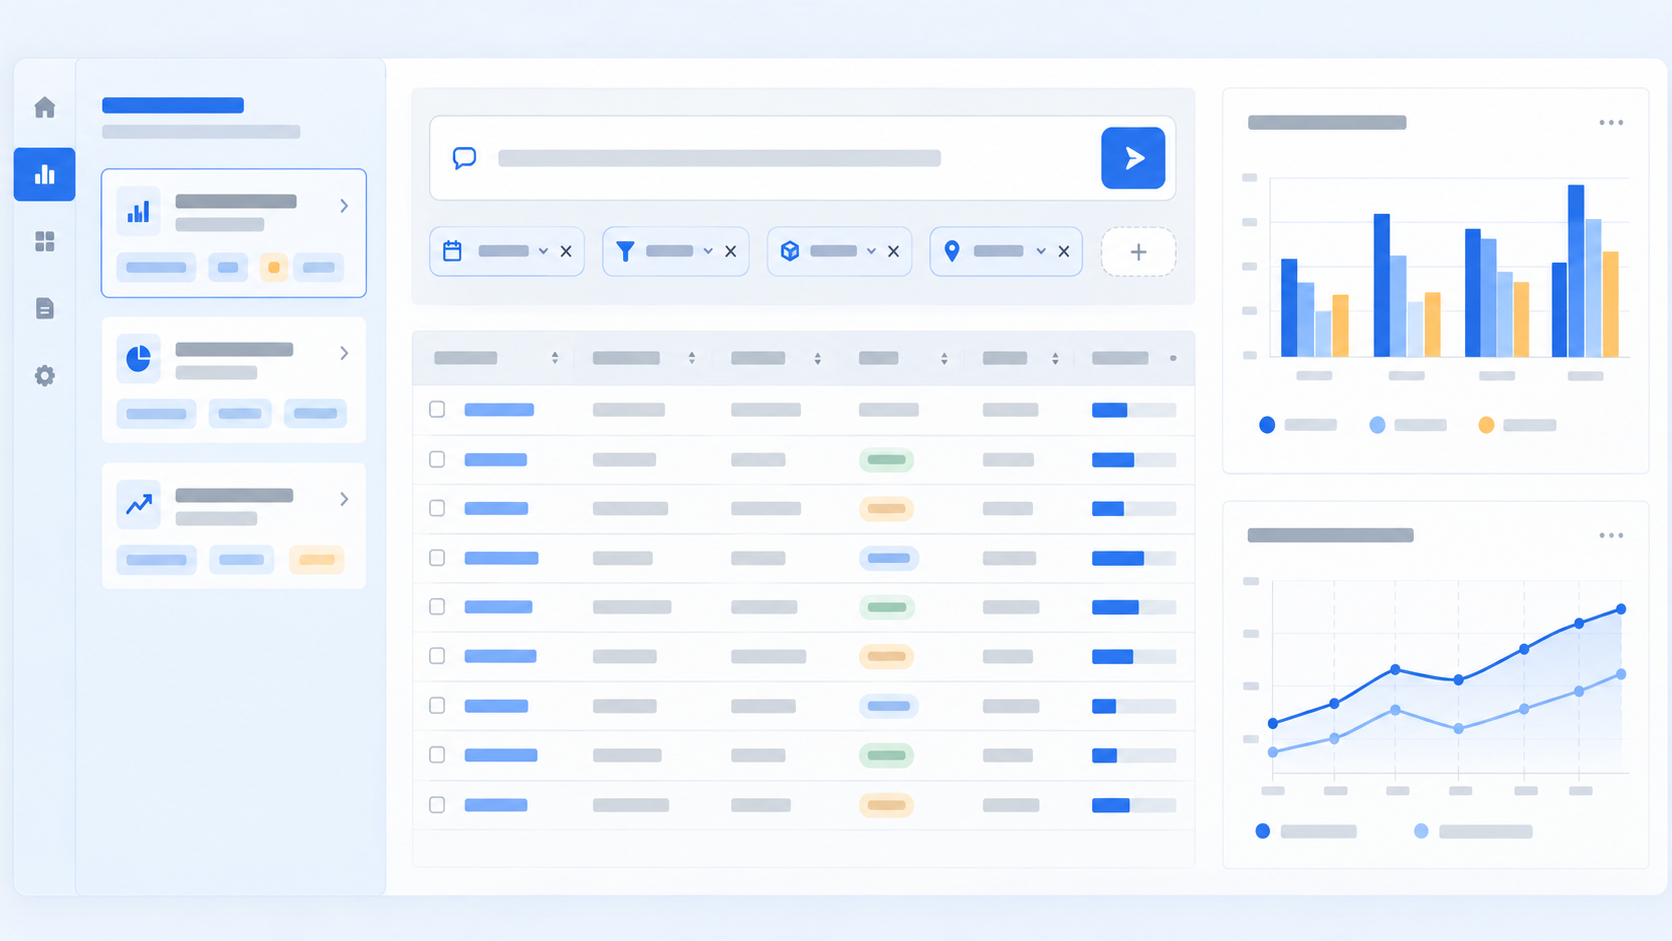The height and width of the screenshot is (941, 1672).
Task: Open the document reports sidebar icon
Action: point(44,308)
